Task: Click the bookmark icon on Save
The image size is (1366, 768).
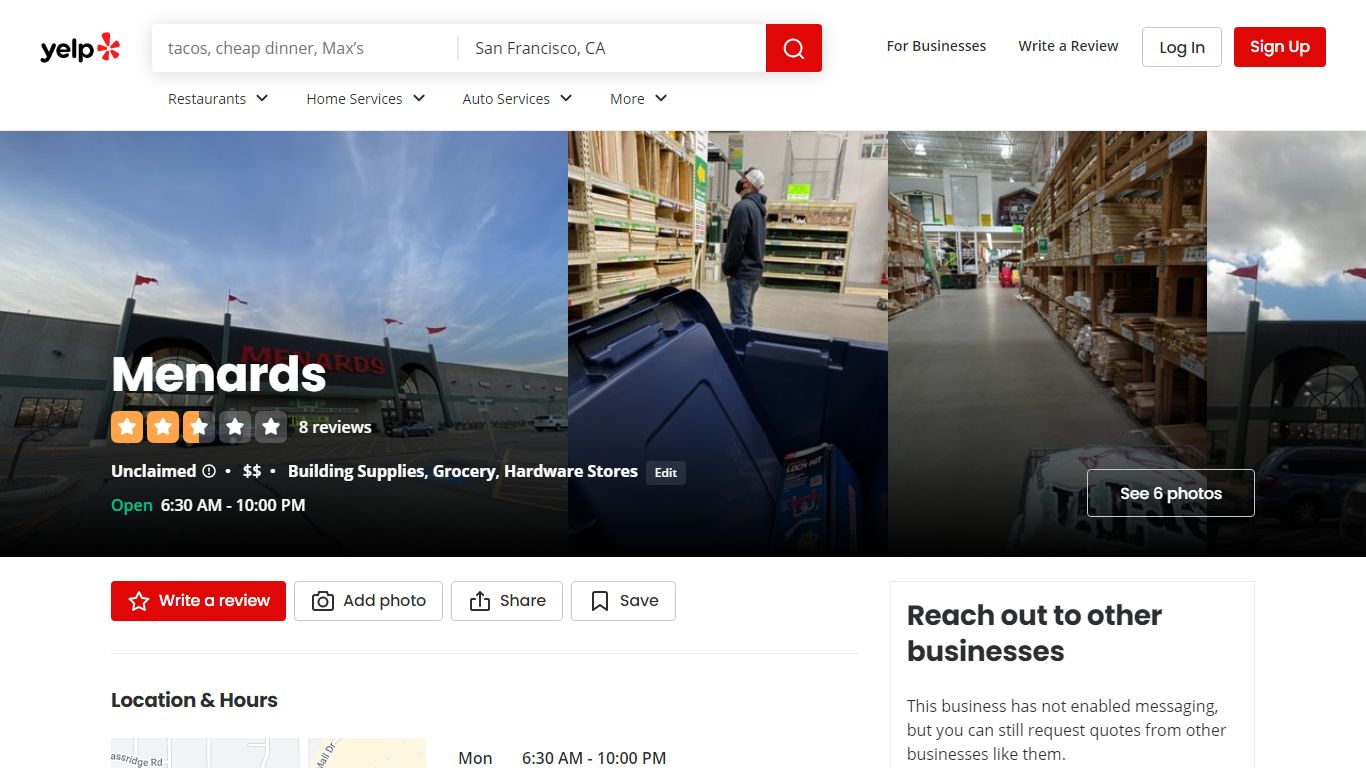Action: (x=600, y=601)
